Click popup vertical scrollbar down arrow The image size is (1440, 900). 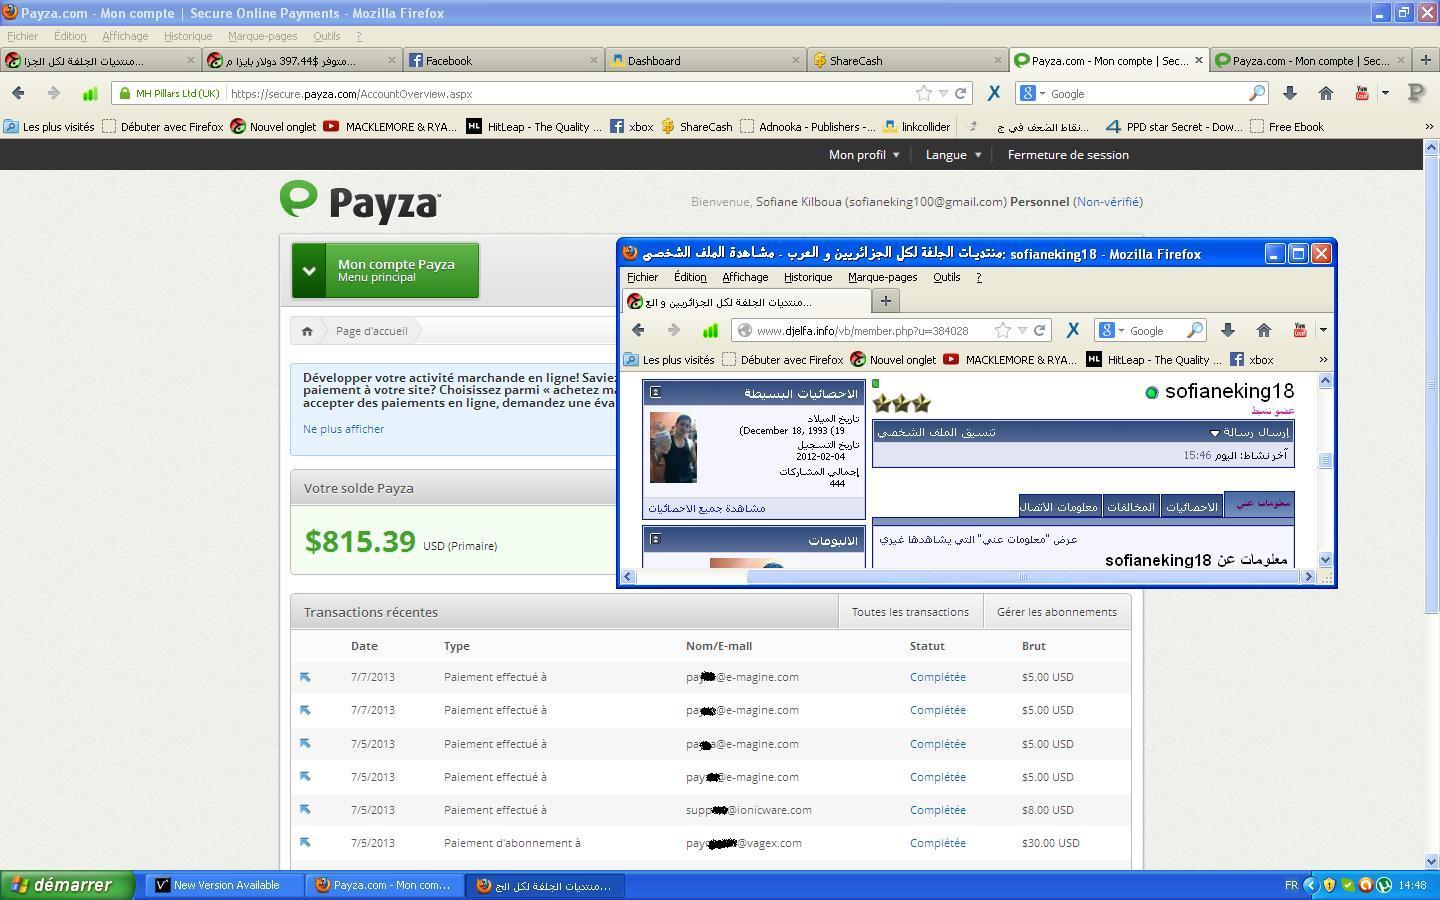click(x=1325, y=560)
